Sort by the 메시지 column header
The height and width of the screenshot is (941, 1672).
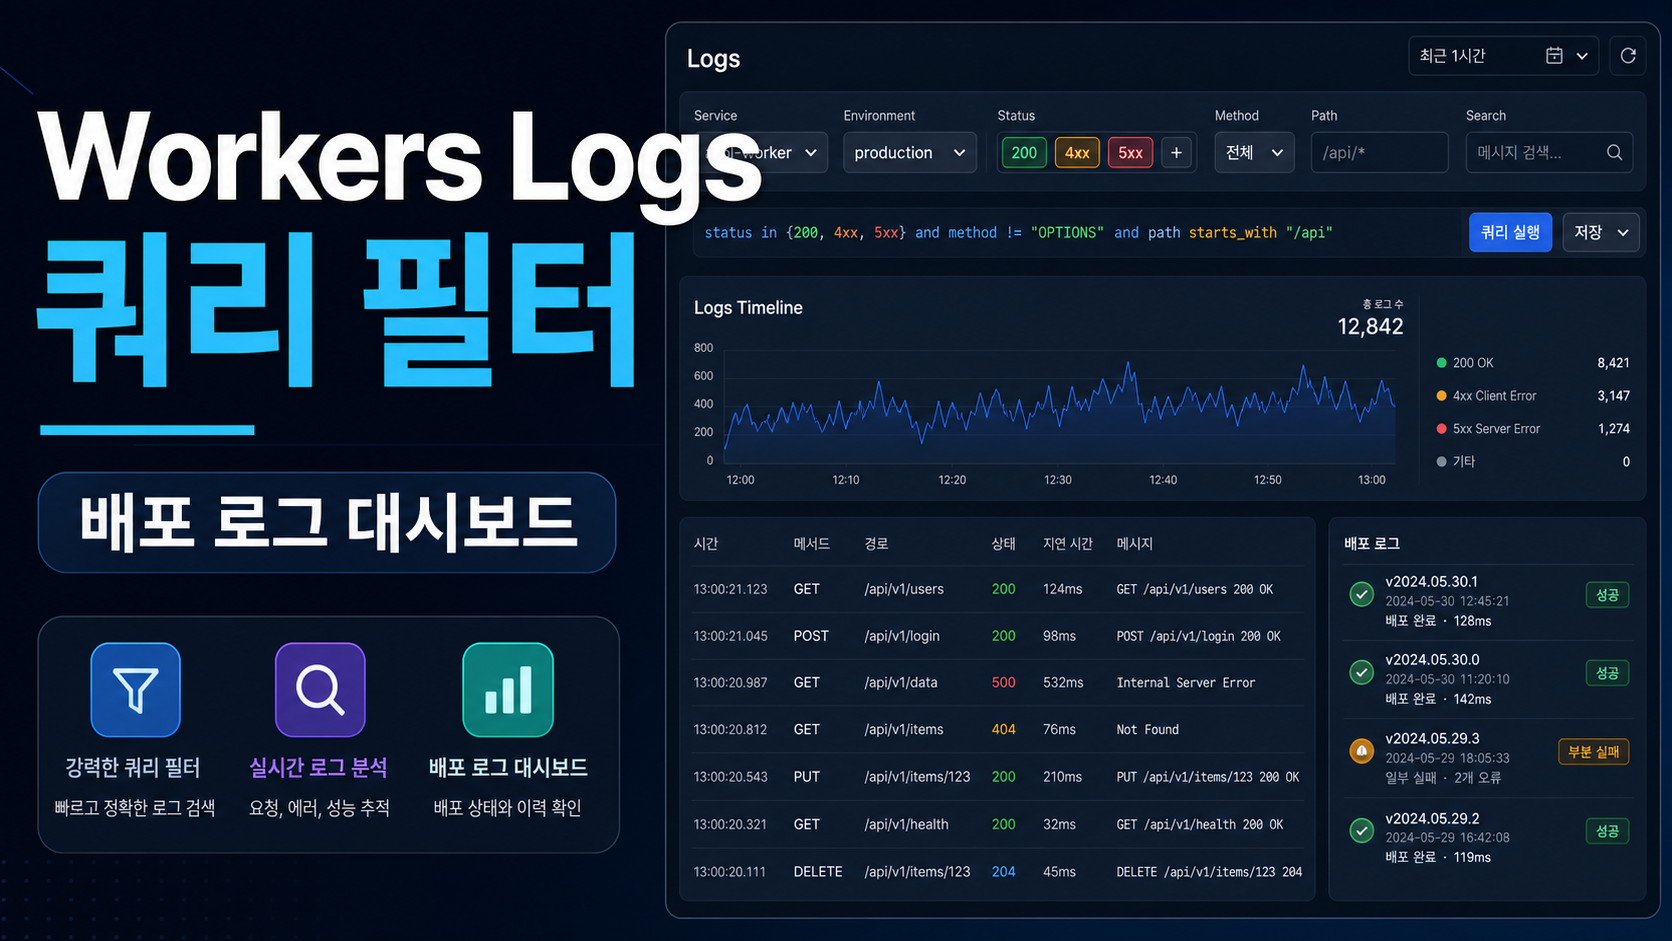coord(1134,544)
